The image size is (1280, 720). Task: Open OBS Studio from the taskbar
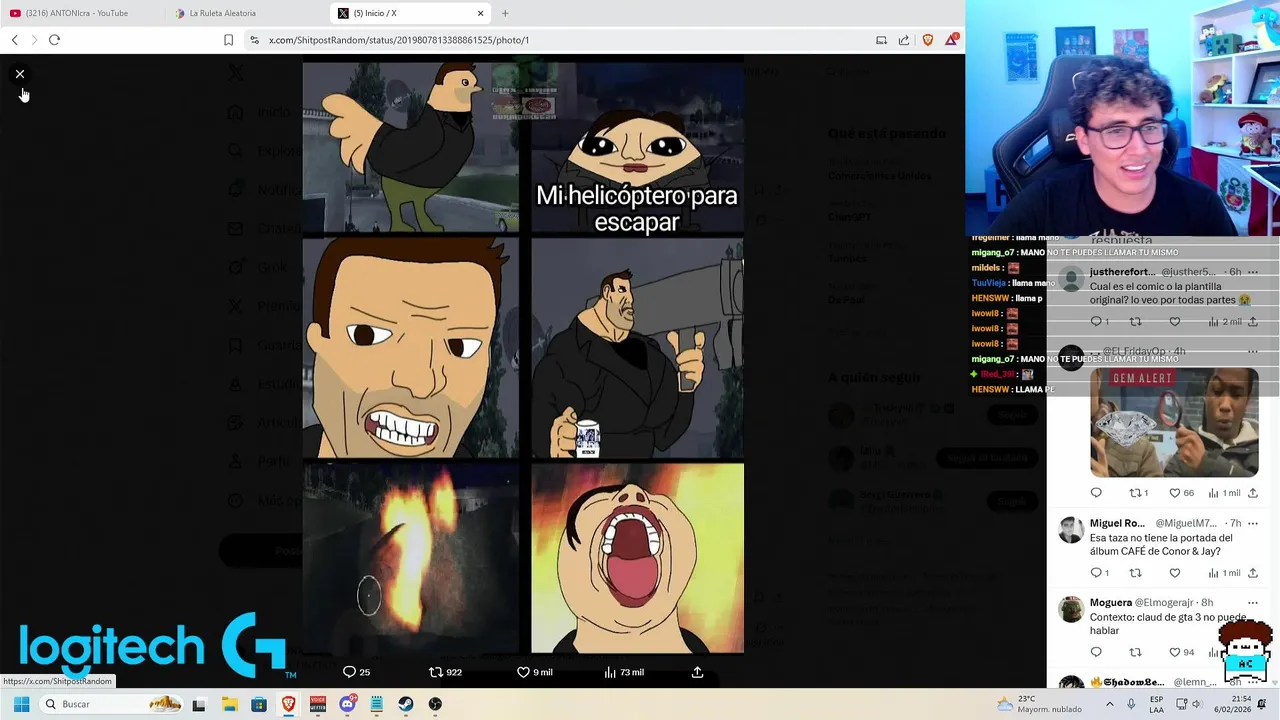click(435, 704)
